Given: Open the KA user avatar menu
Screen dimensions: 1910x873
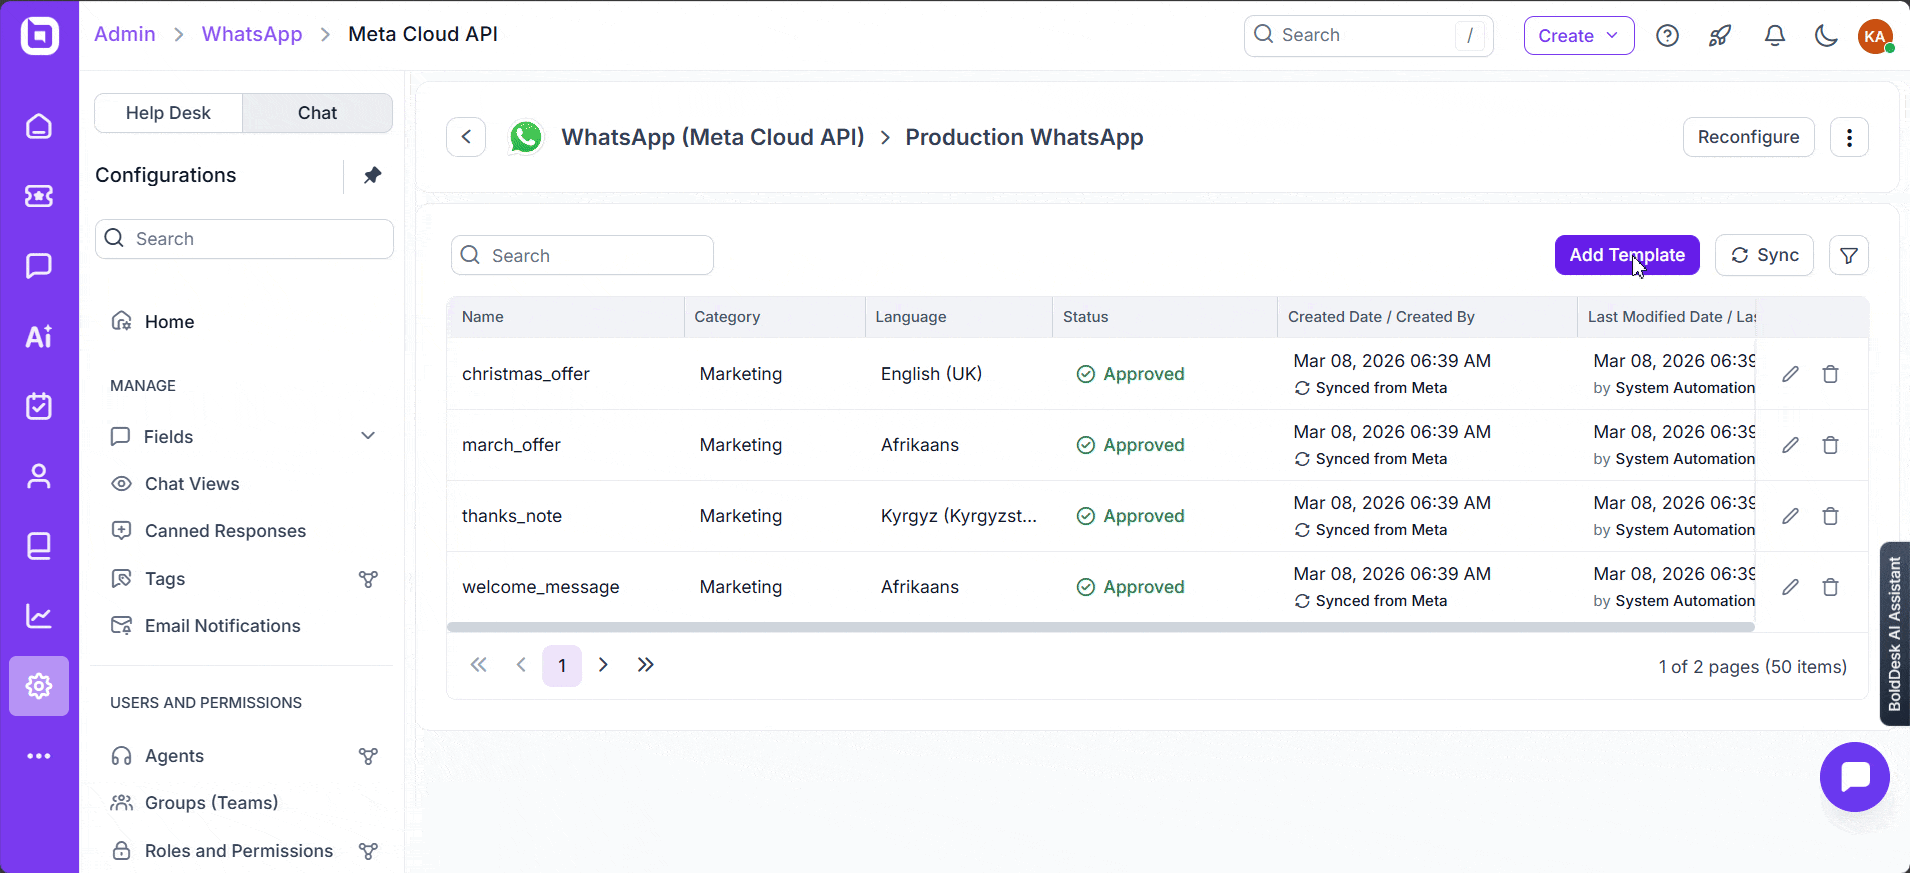Looking at the screenshot, I should point(1876,36).
